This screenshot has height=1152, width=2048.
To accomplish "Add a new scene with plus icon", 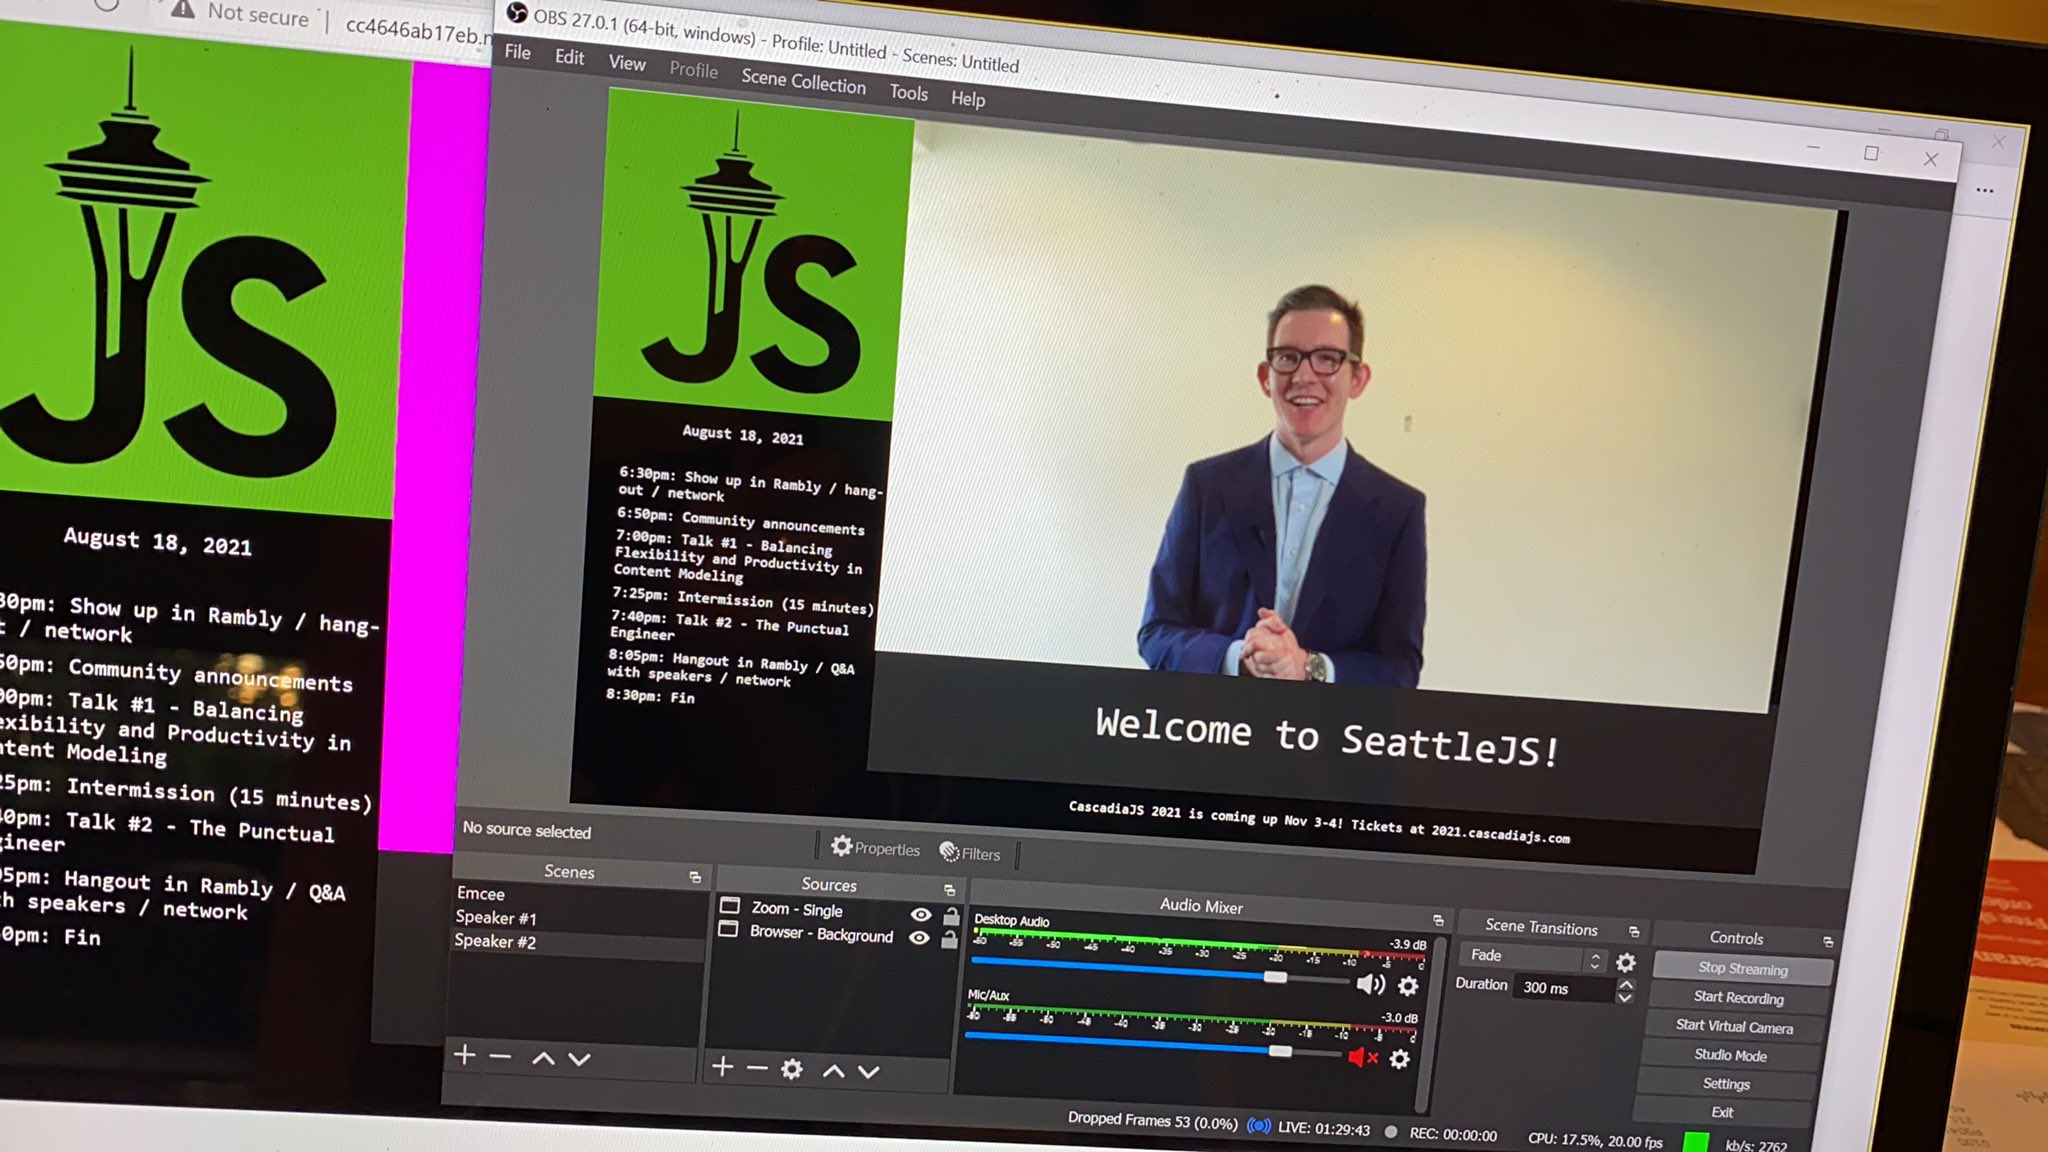I will coord(464,1055).
